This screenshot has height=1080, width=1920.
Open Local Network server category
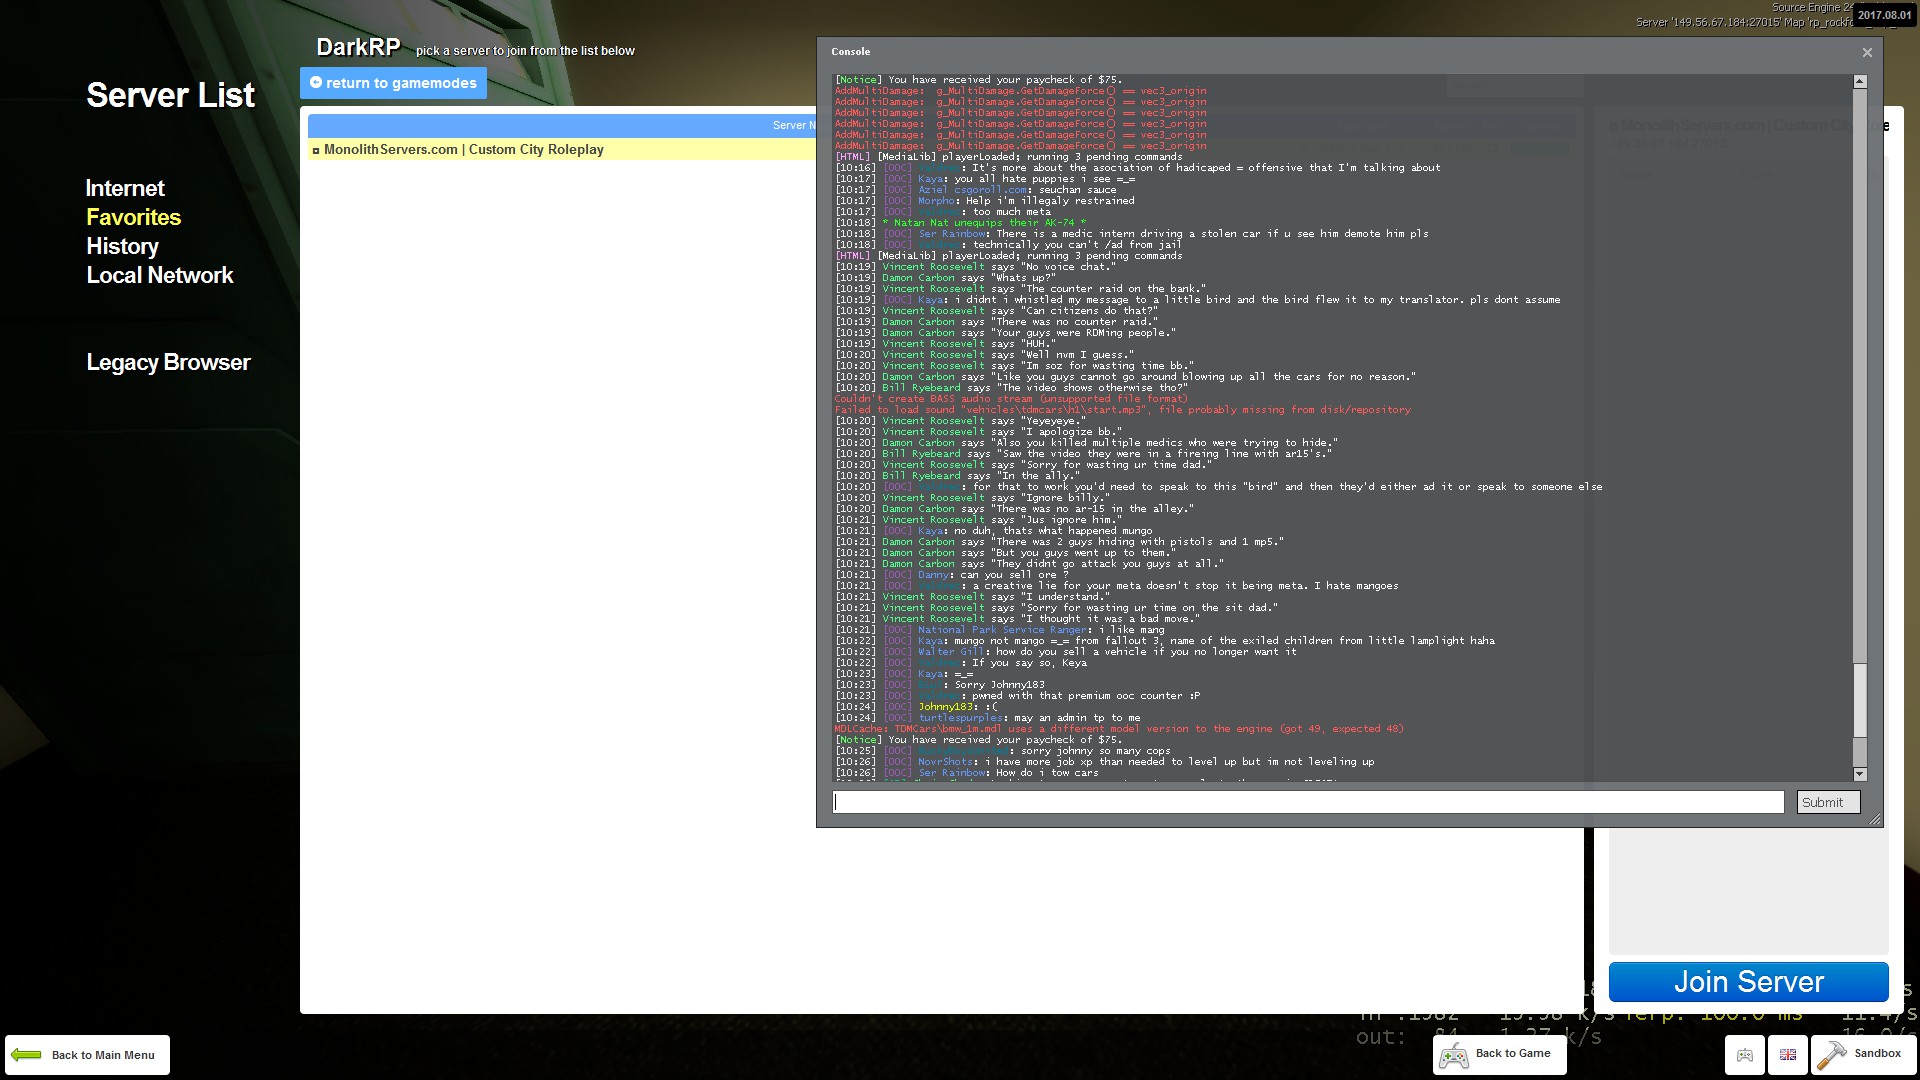(x=159, y=275)
